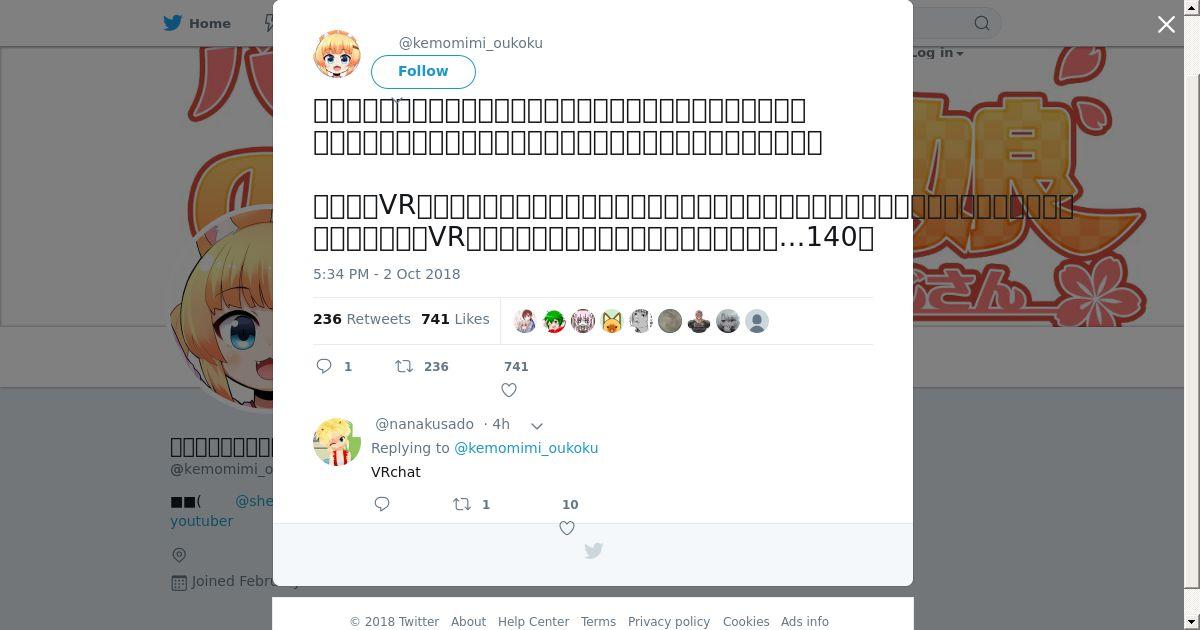Reply to nanakusado's VRchat comment
Screen dimensions: 1200x630
382,504
